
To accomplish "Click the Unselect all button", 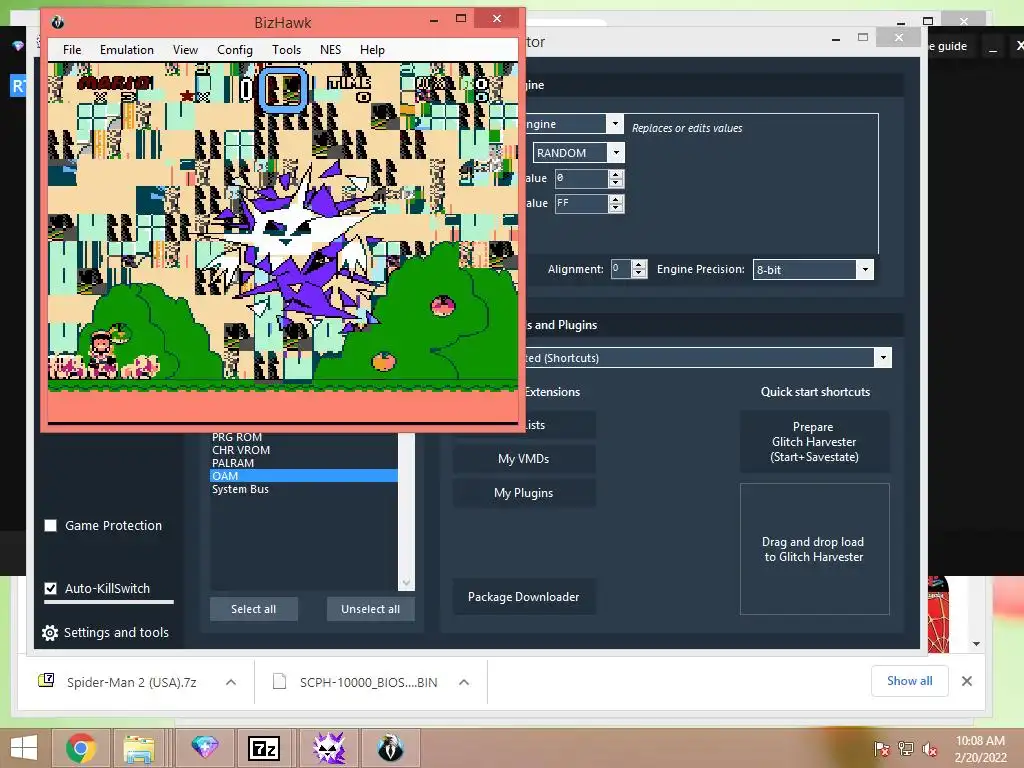I will 370,609.
